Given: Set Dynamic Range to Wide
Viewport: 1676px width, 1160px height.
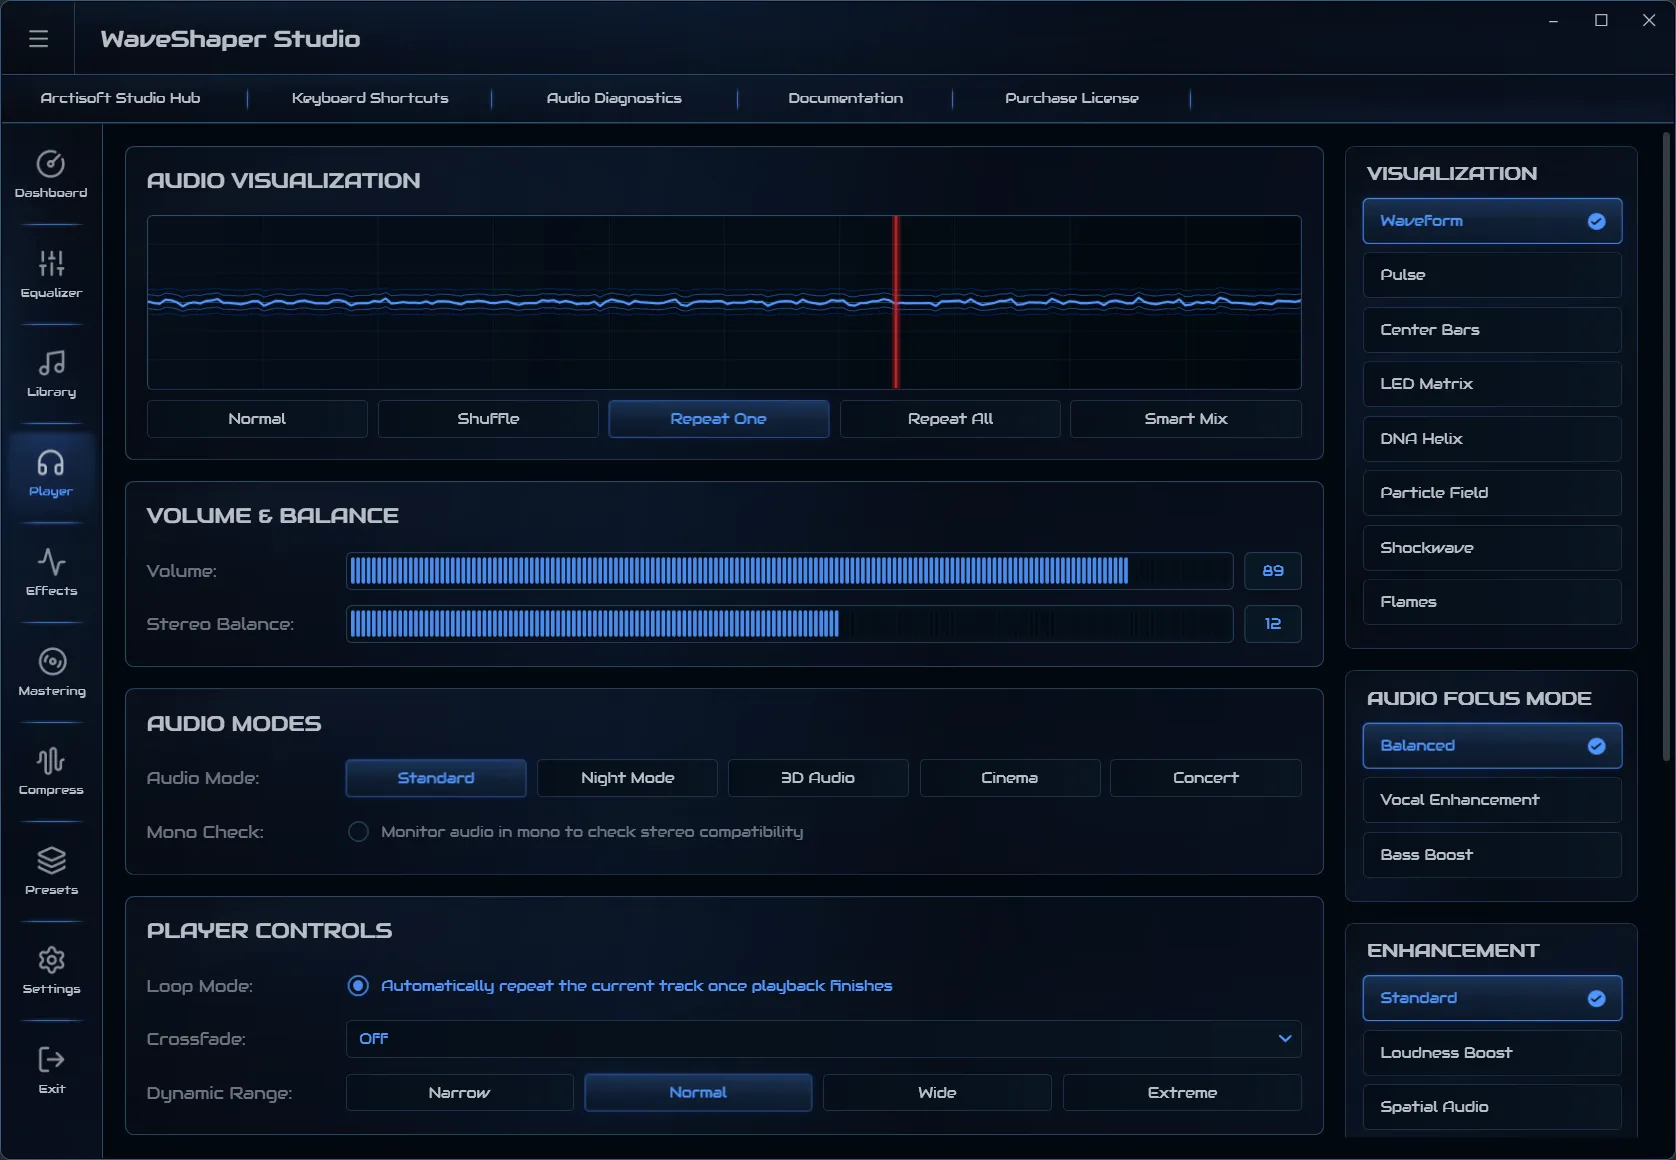Looking at the screenshot, I should [x=937, y=1093].
